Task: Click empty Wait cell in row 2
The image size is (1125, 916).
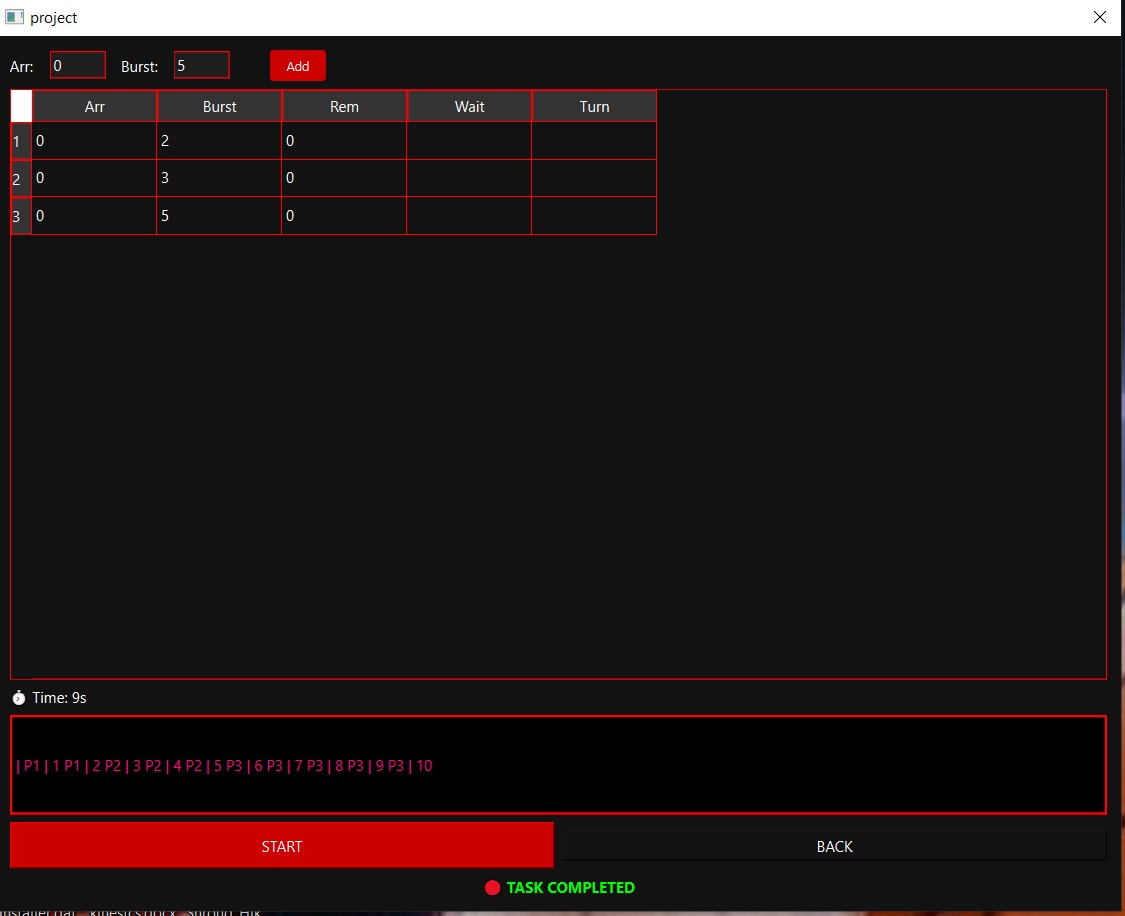Action: (x=469, y=178)
